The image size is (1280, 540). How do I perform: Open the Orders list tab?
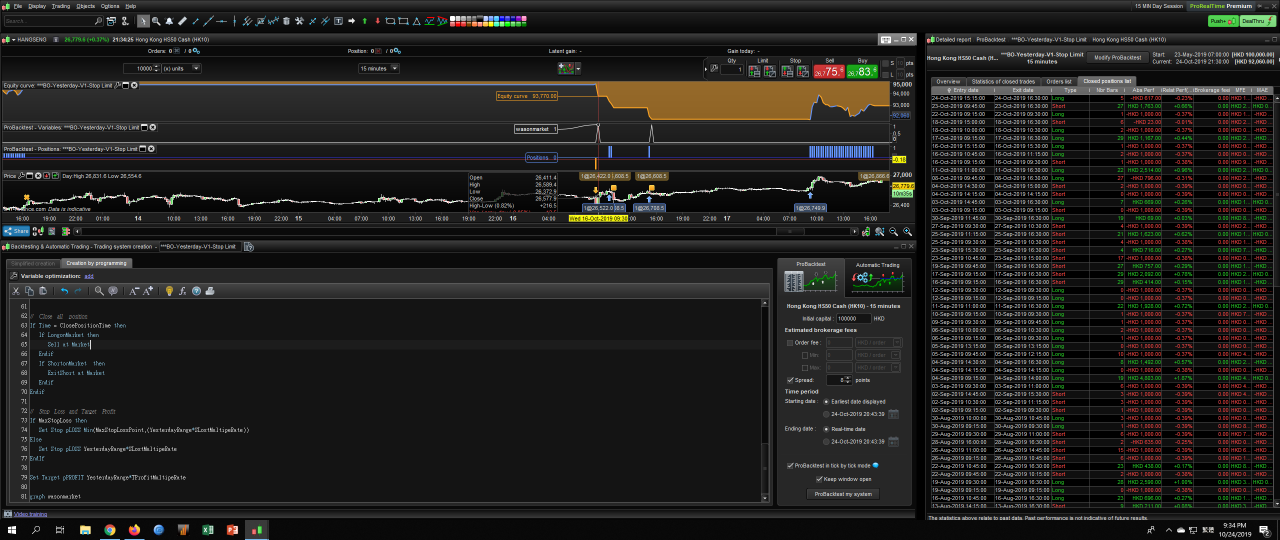pos(1059,81)
